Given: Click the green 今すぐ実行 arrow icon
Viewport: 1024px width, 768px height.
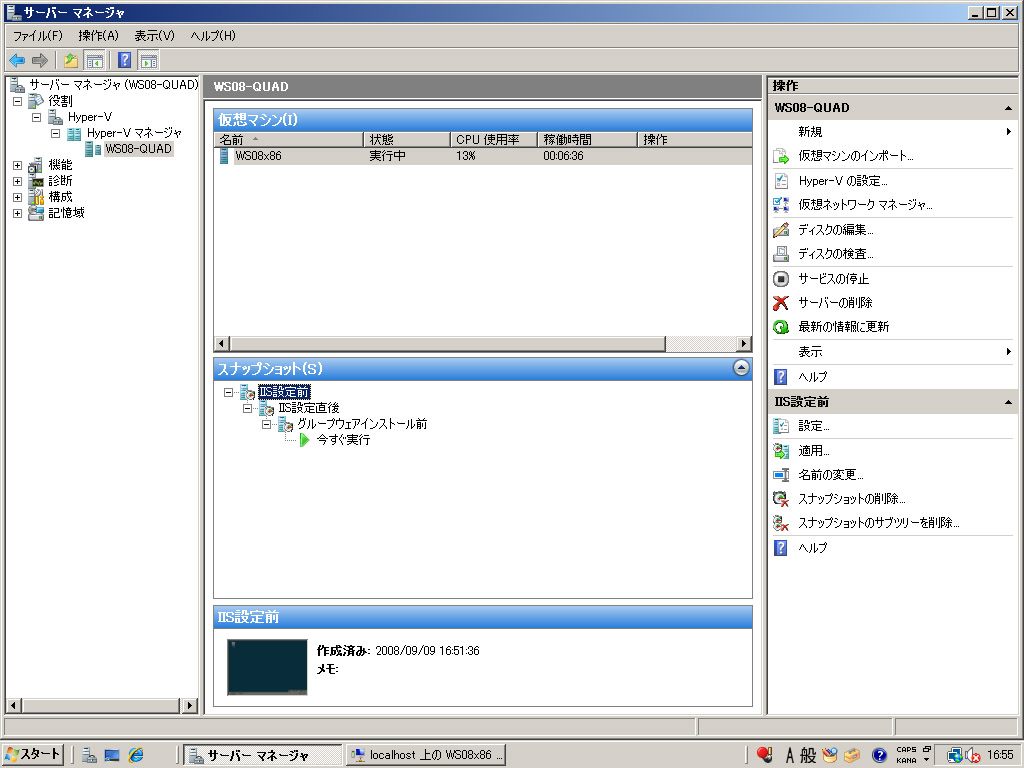Looking at the screenshot, I should coord(304,440).
